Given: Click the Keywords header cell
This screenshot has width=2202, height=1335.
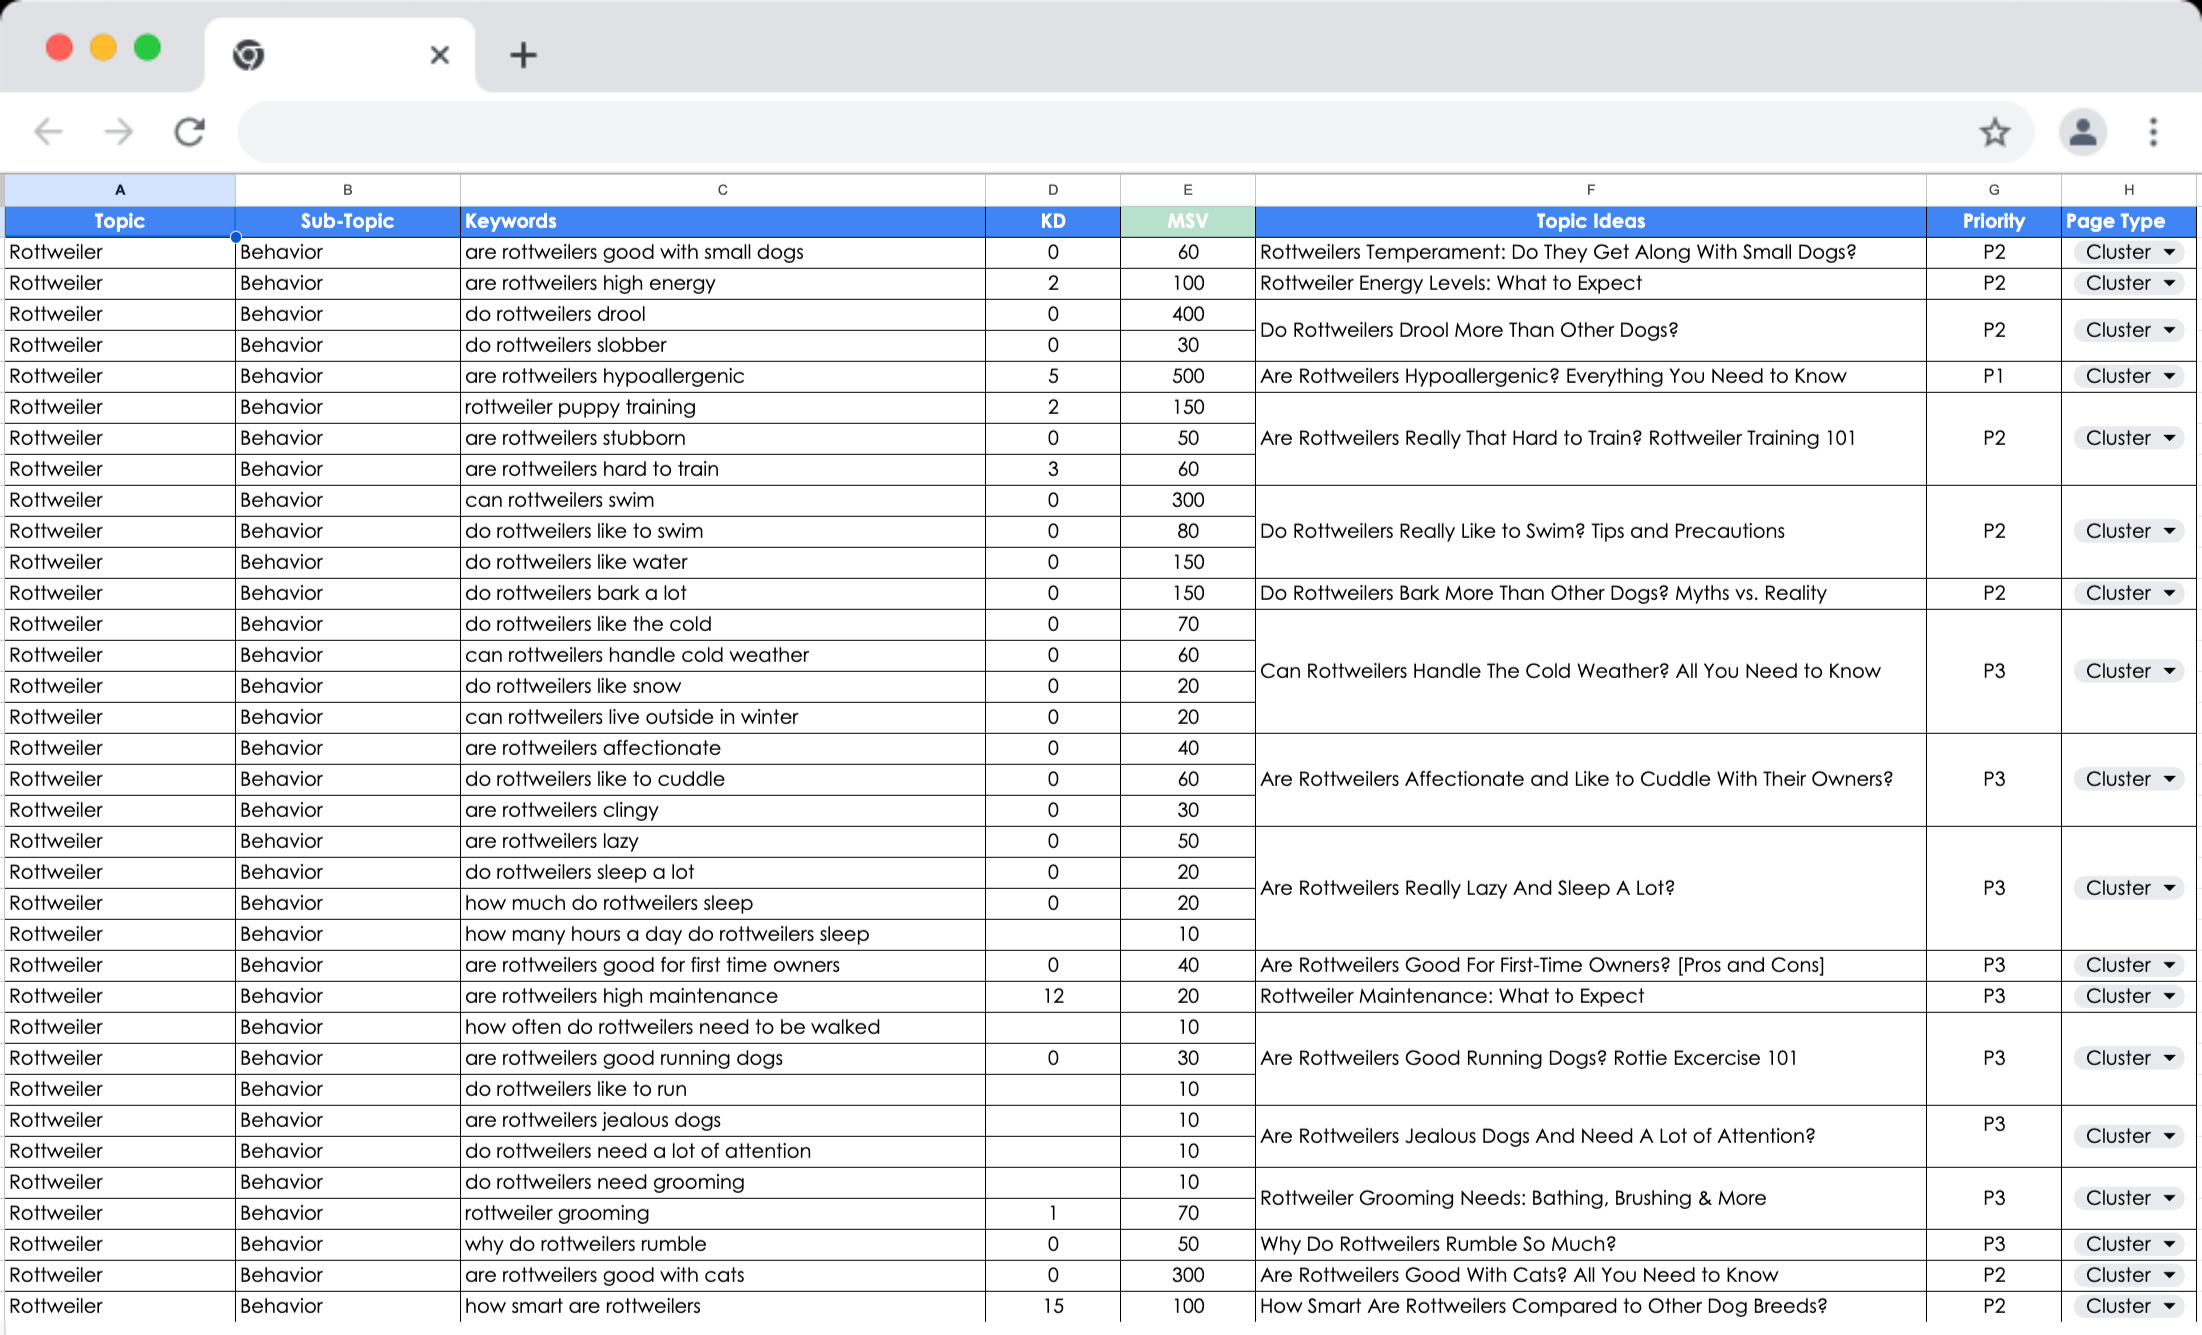Looking at the screenshot, I should (723, 222).
